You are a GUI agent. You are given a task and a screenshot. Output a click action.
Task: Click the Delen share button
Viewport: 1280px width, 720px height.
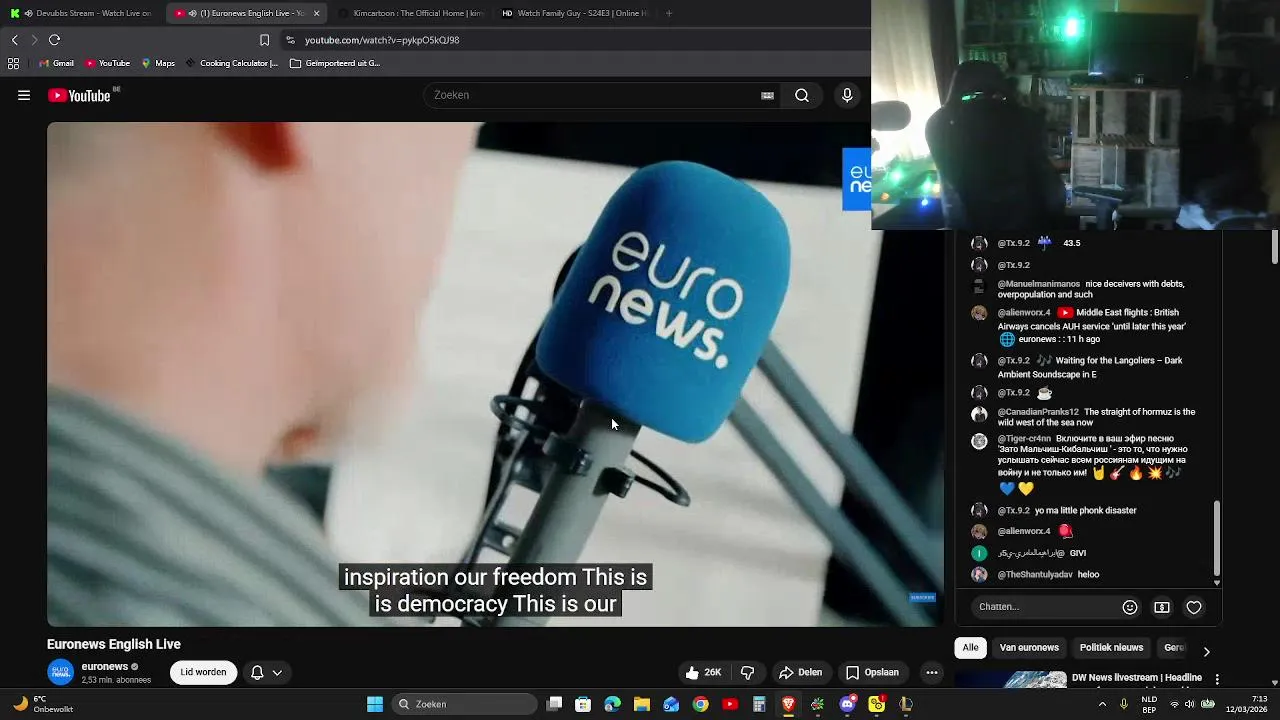tap(800, 673)
